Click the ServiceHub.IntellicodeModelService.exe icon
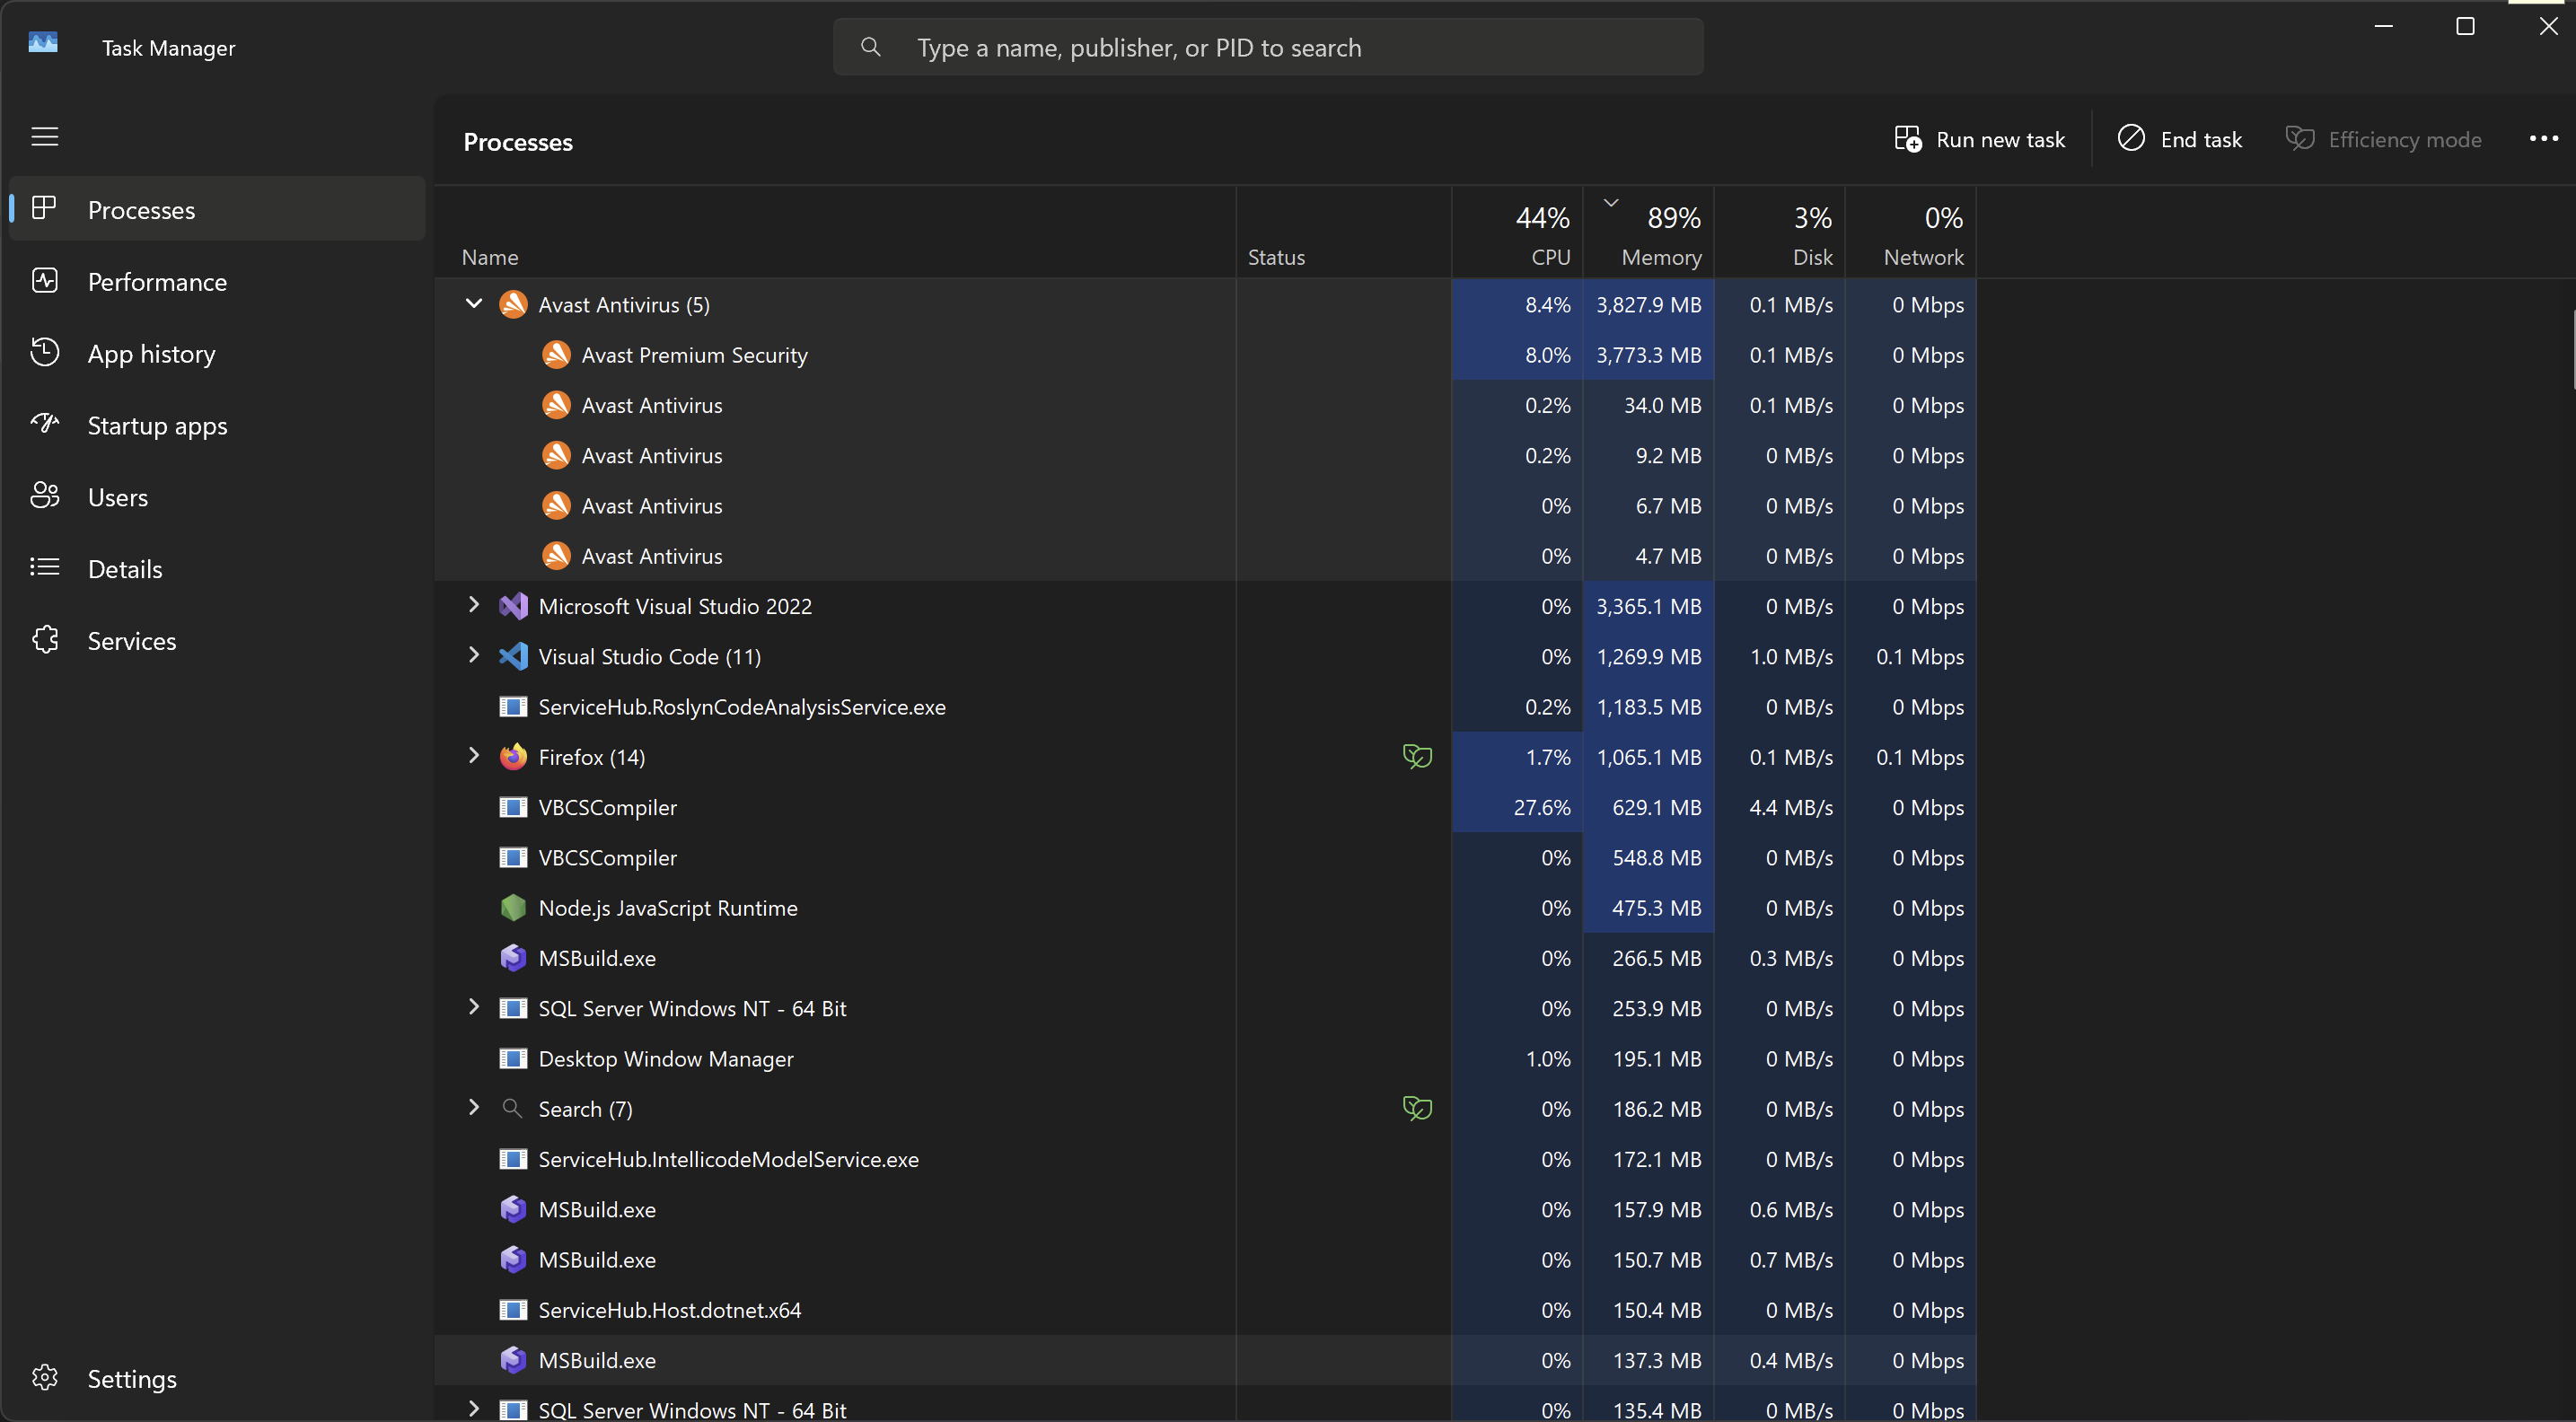Screen dimensions: 2576x1422 coord(513,1159)
